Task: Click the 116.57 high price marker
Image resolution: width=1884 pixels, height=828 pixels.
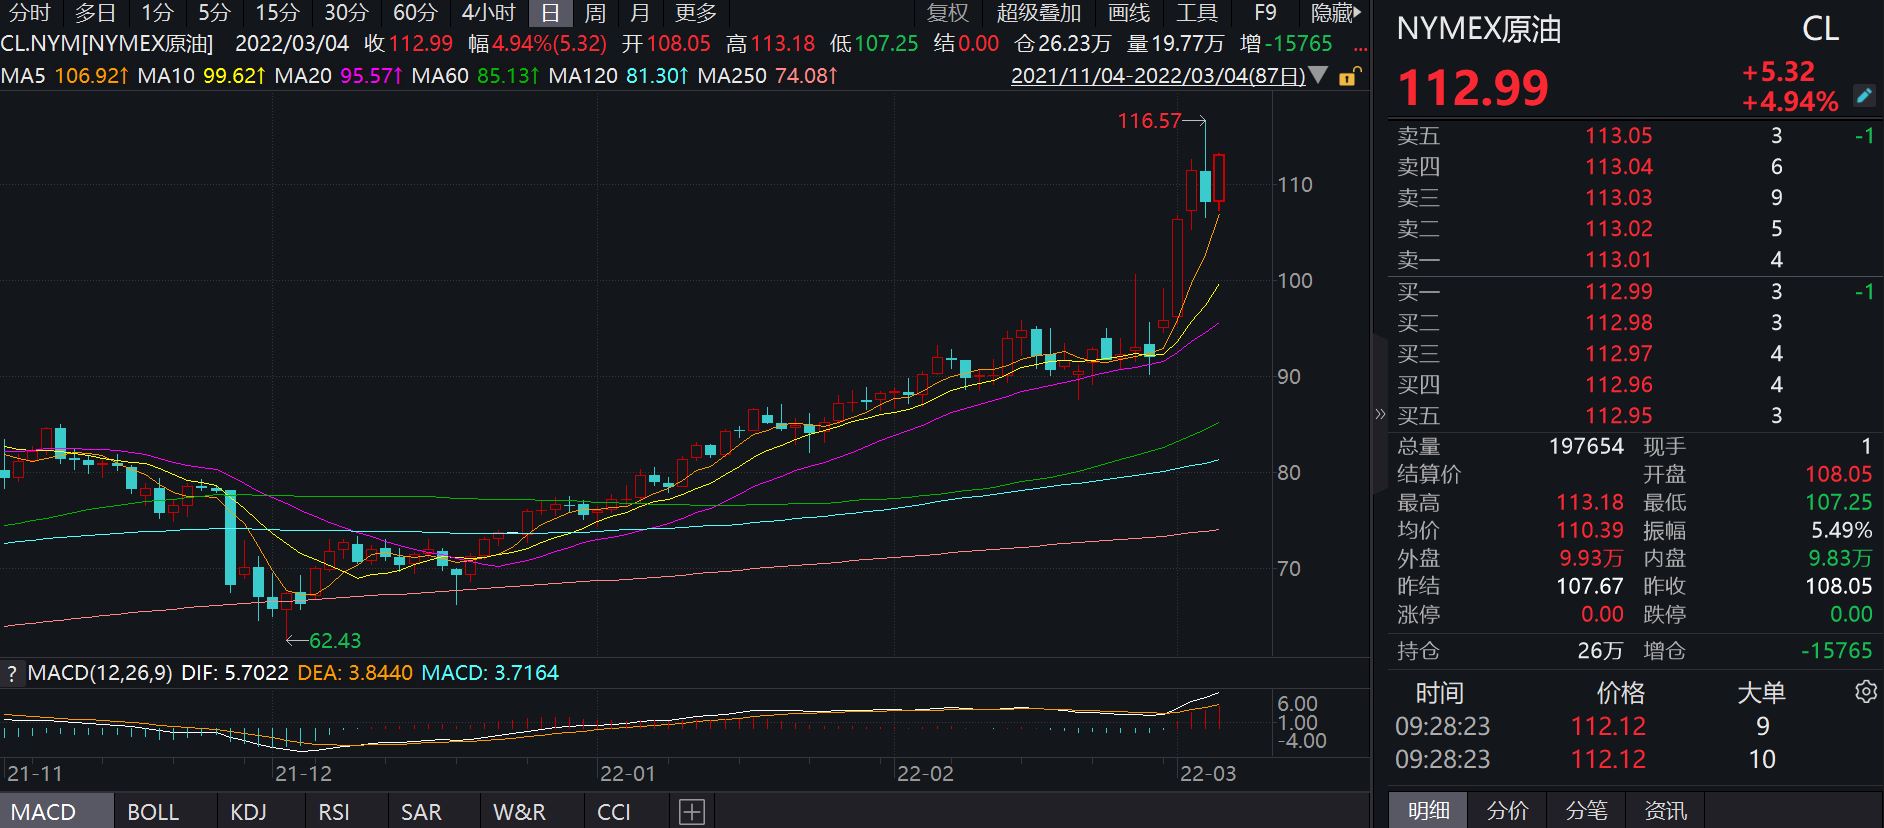Action: point(1149,121)
